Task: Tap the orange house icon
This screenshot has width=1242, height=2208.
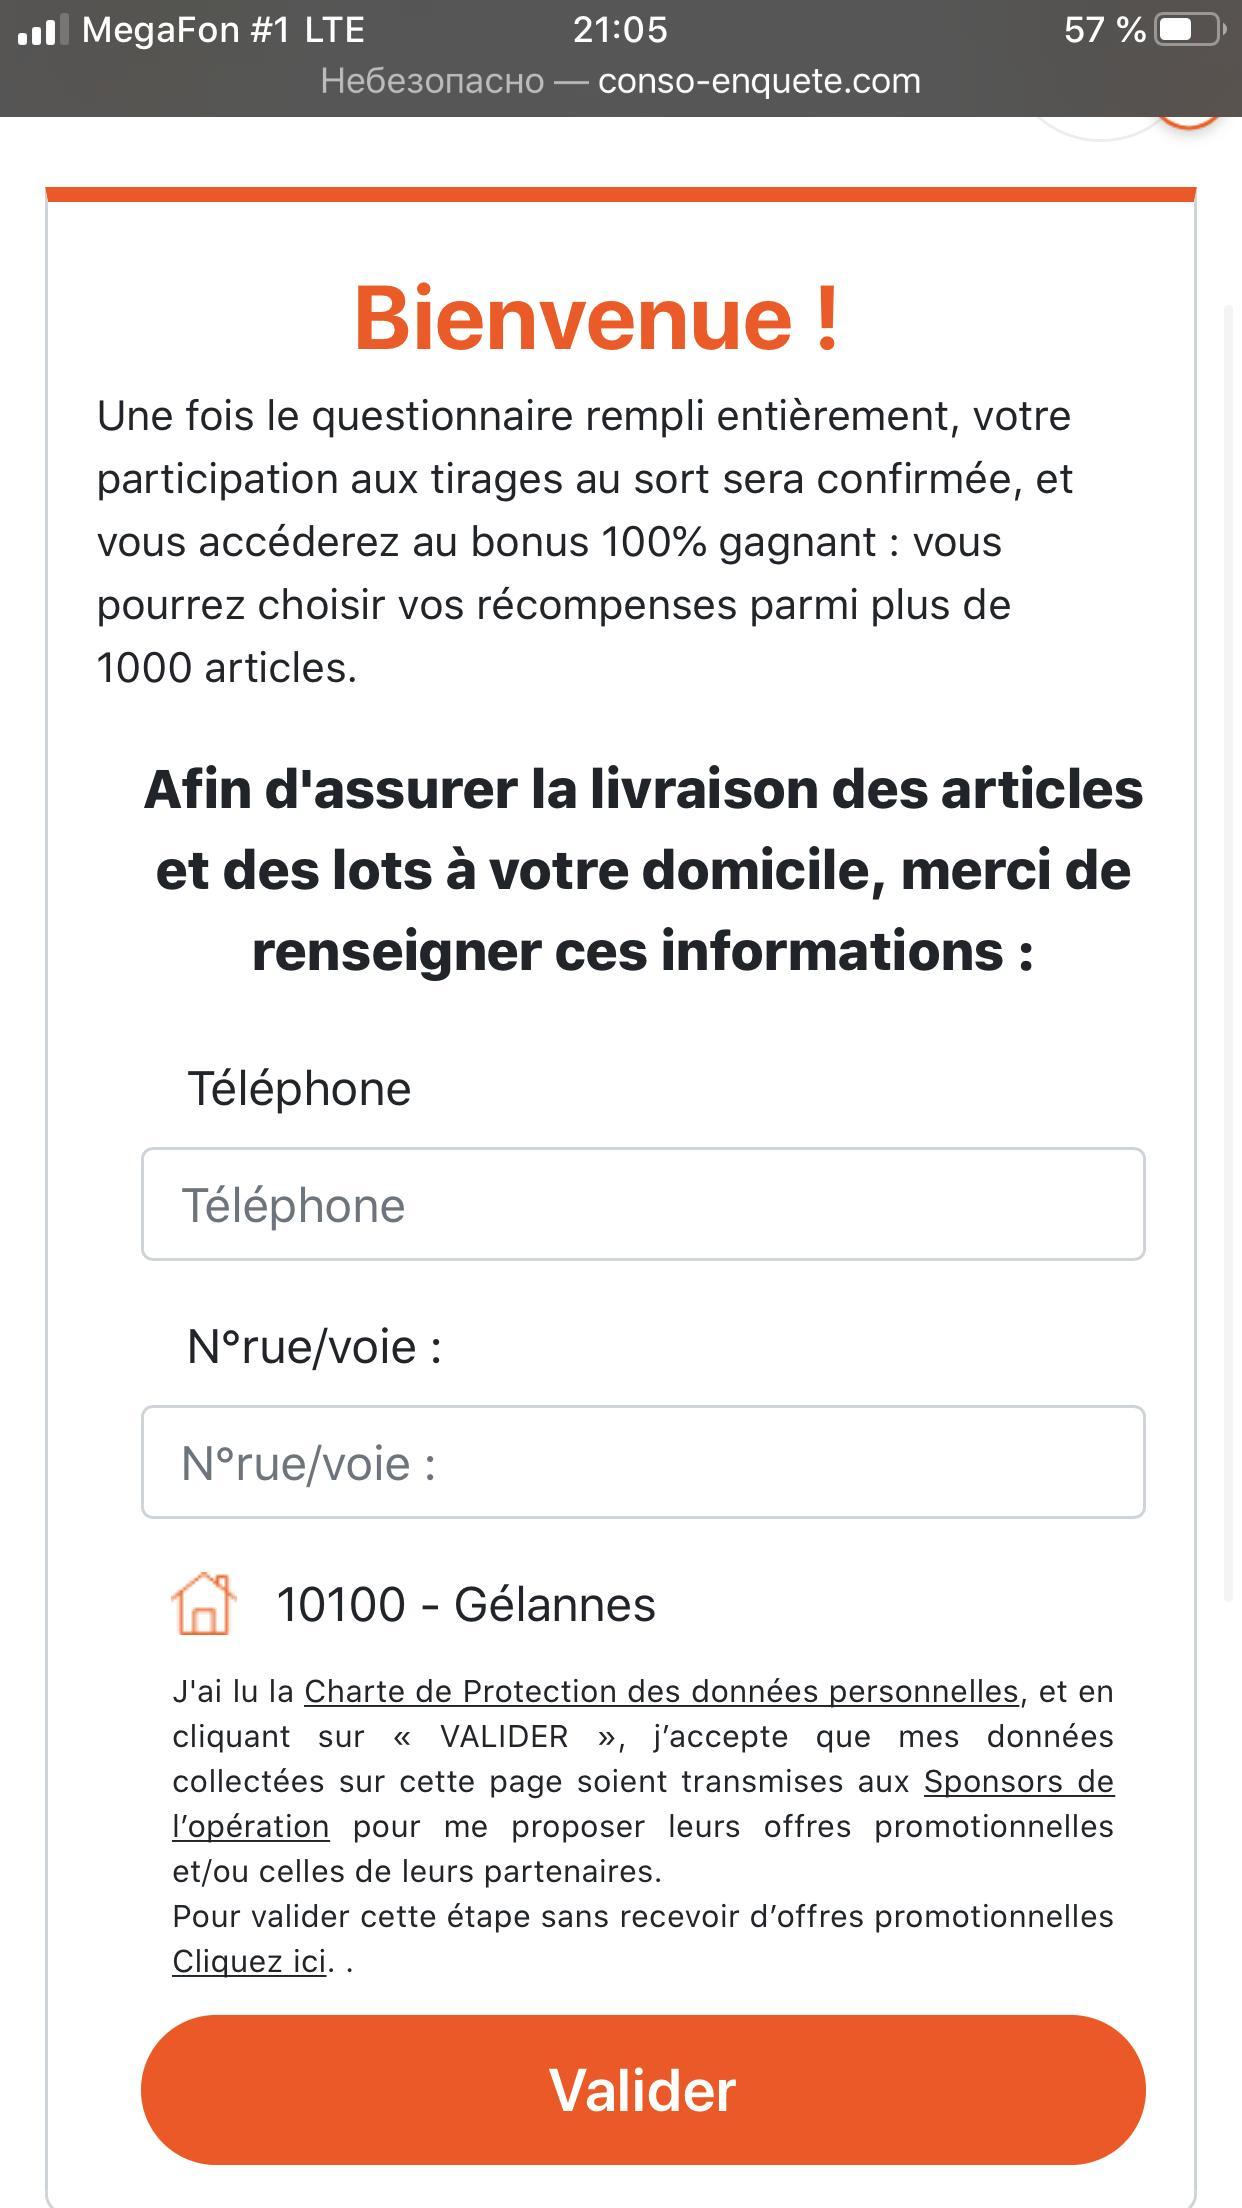Action: 204,1604
